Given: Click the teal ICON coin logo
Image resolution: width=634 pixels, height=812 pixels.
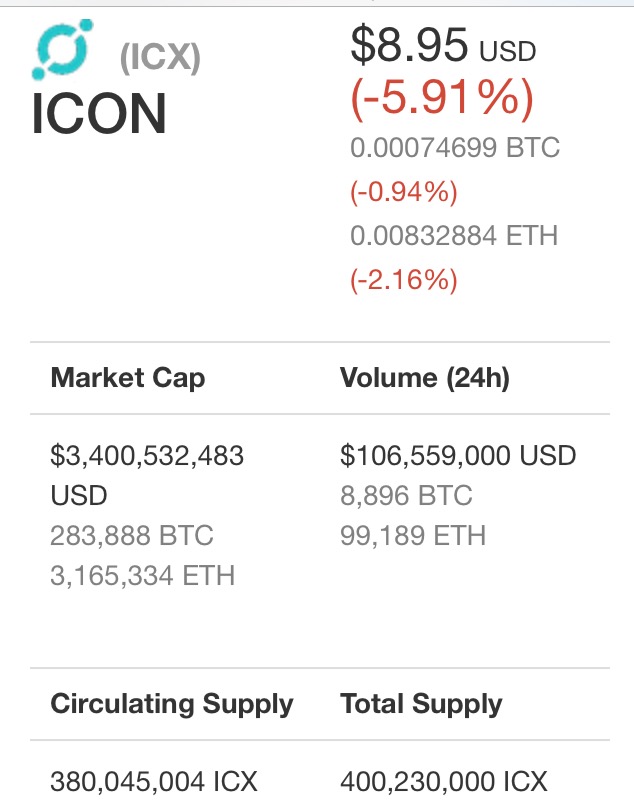Looking at the screenshot, I should pyautogui.click(x=63, y=49).
